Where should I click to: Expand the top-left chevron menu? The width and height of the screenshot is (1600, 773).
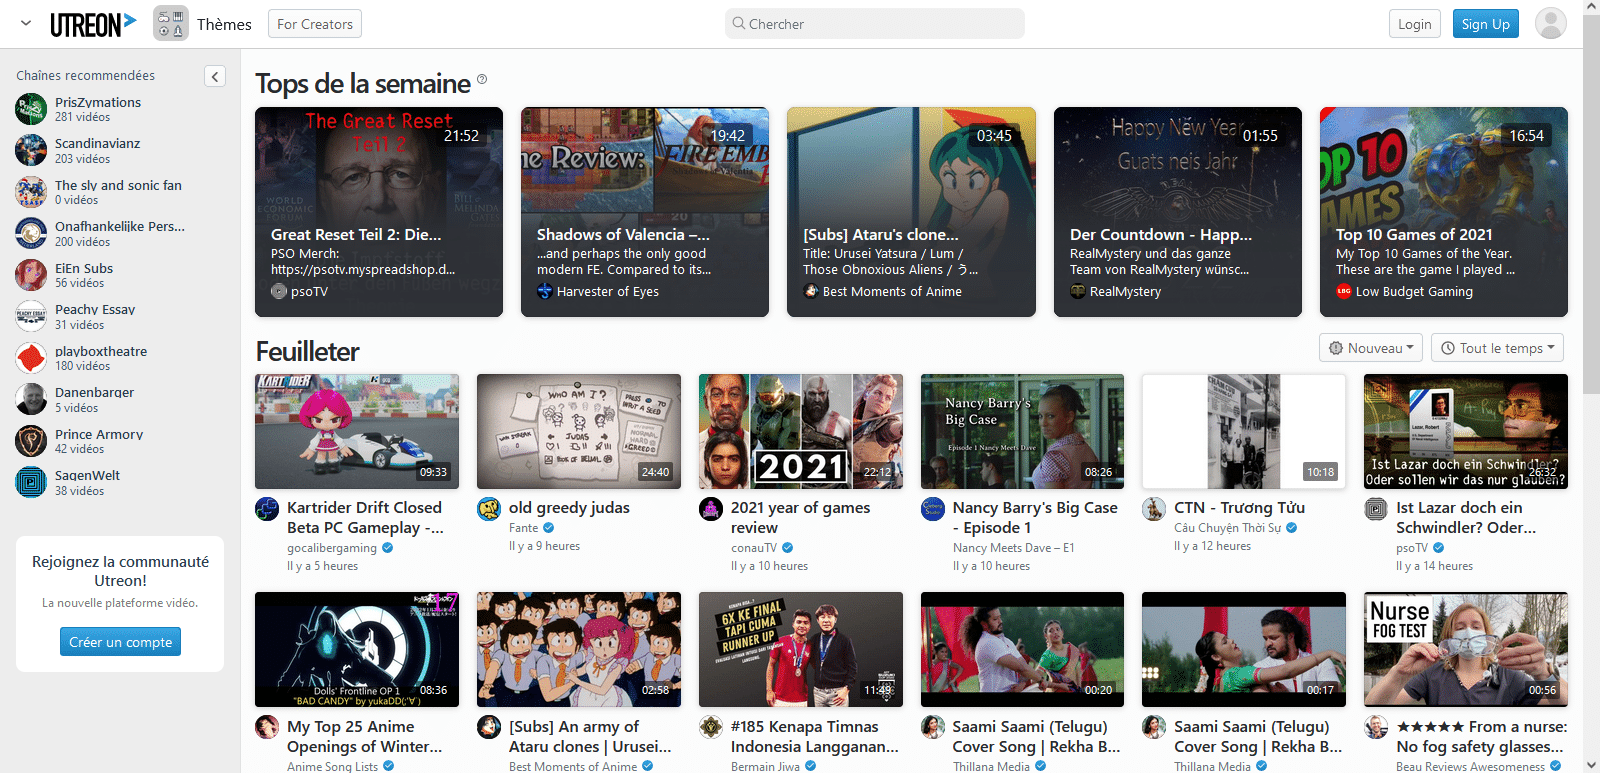tap(26, 23)
